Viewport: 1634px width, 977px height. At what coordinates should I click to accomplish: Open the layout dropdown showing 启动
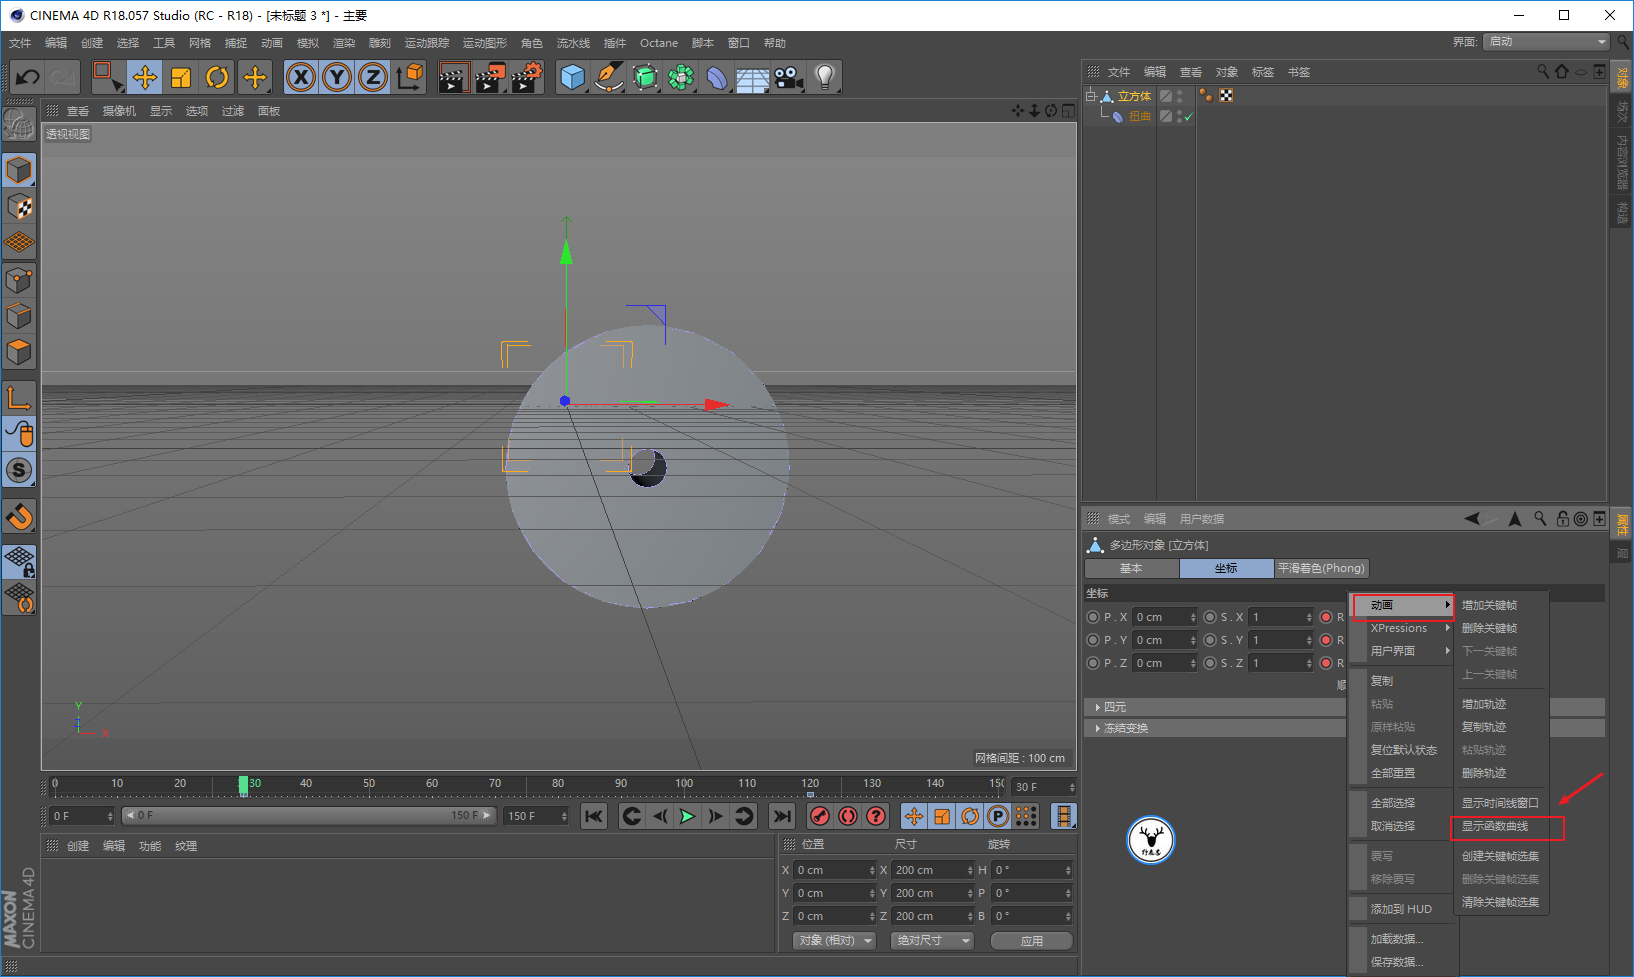(1546, 41)
